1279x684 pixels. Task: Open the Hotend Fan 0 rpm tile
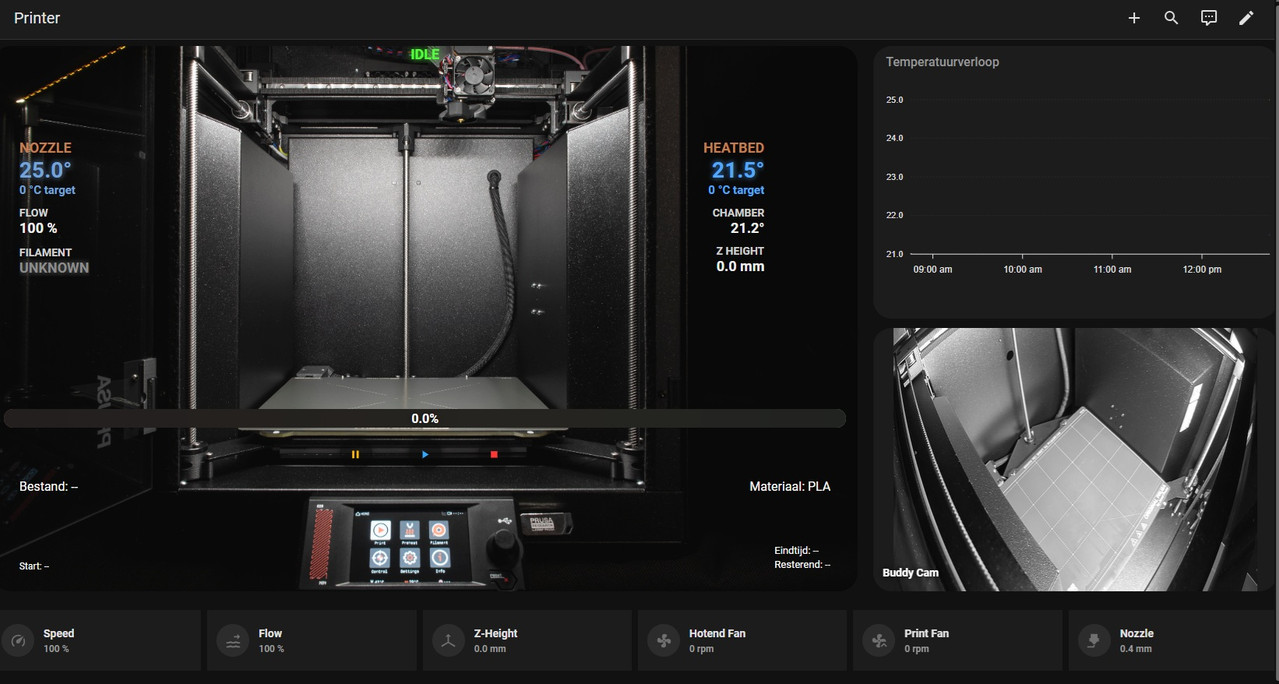coord(742,641)
